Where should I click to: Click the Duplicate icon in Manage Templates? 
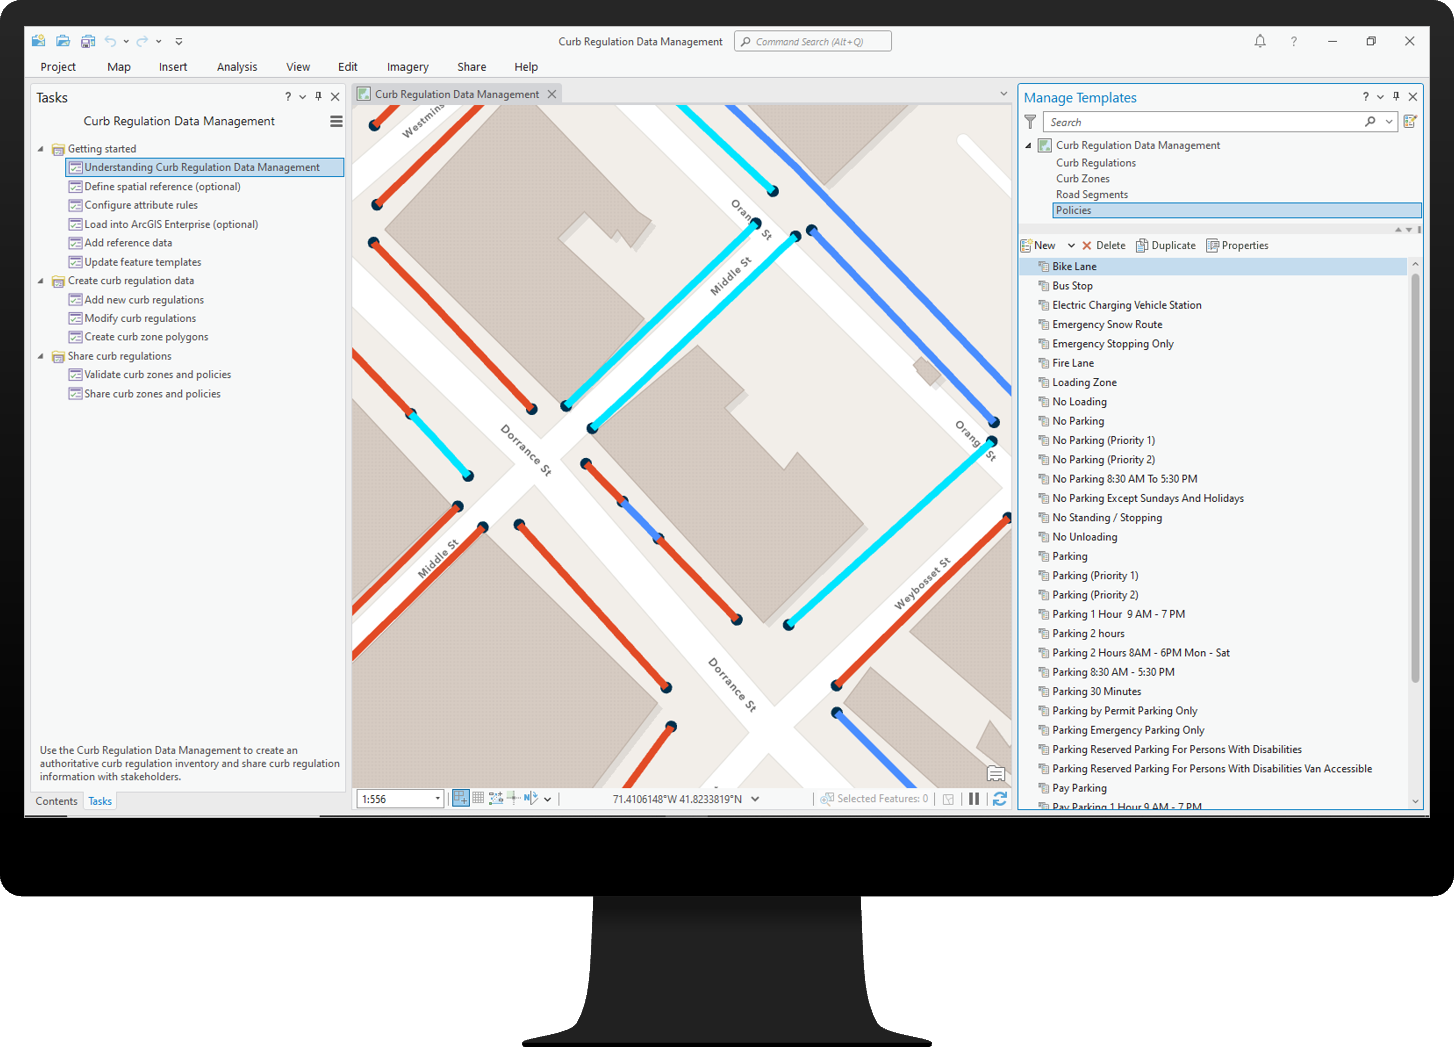(1165, 245)
